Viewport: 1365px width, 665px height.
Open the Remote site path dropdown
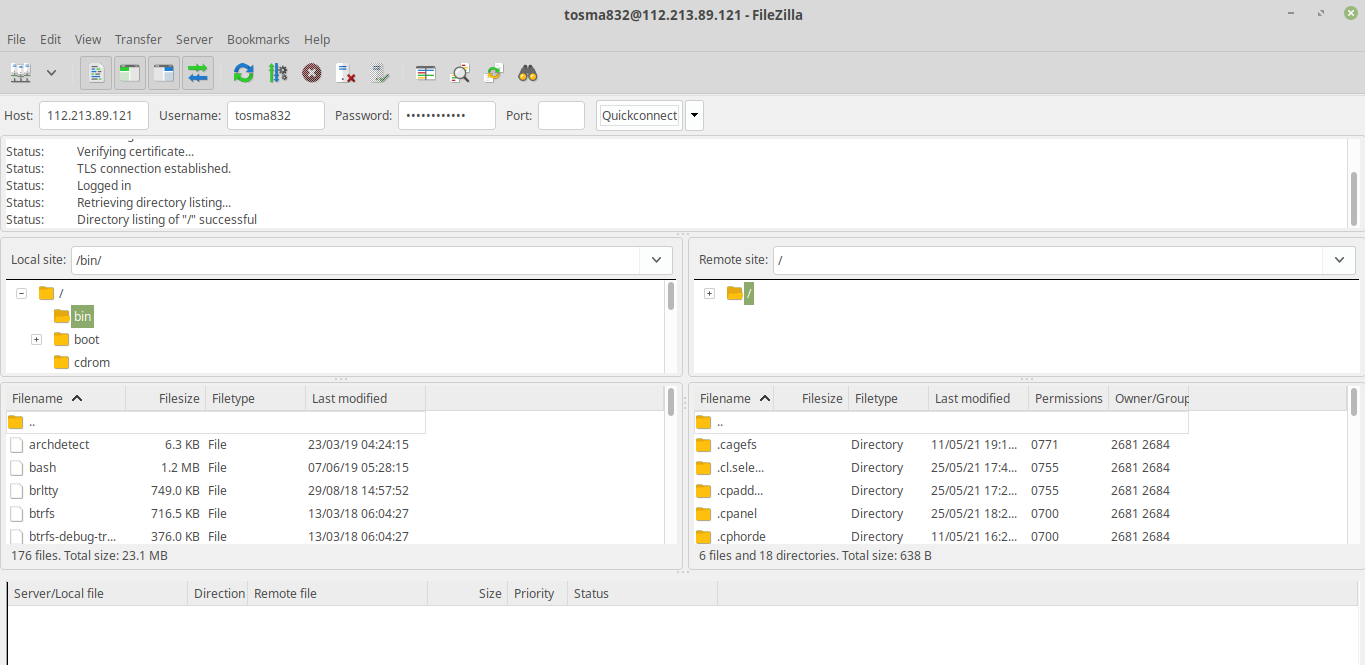click(x=1339, y=260)
